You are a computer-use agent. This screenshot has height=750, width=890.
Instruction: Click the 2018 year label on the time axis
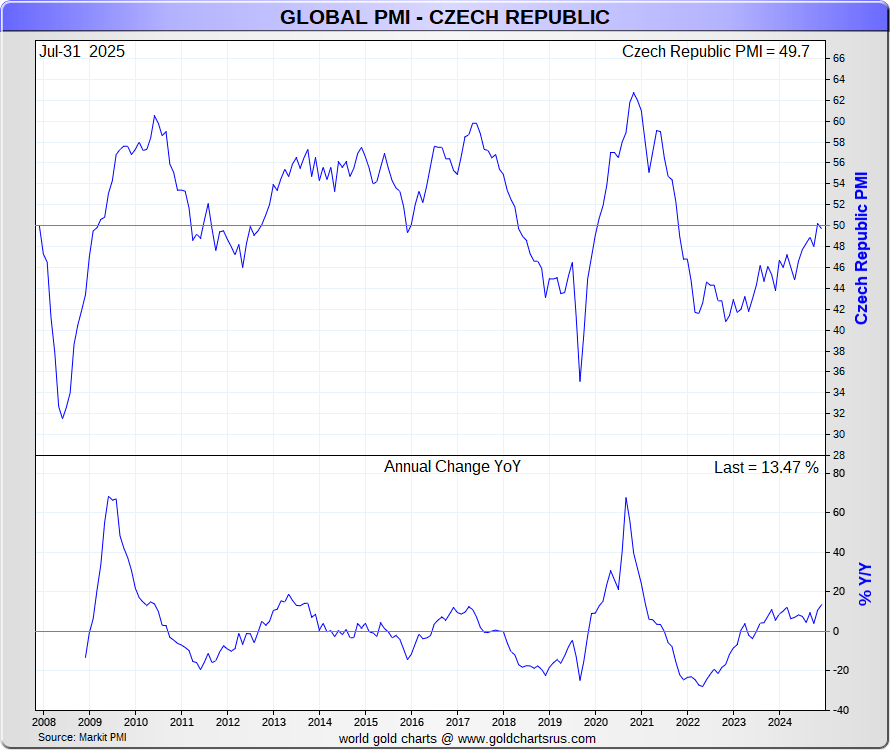(x=503, y=722)
